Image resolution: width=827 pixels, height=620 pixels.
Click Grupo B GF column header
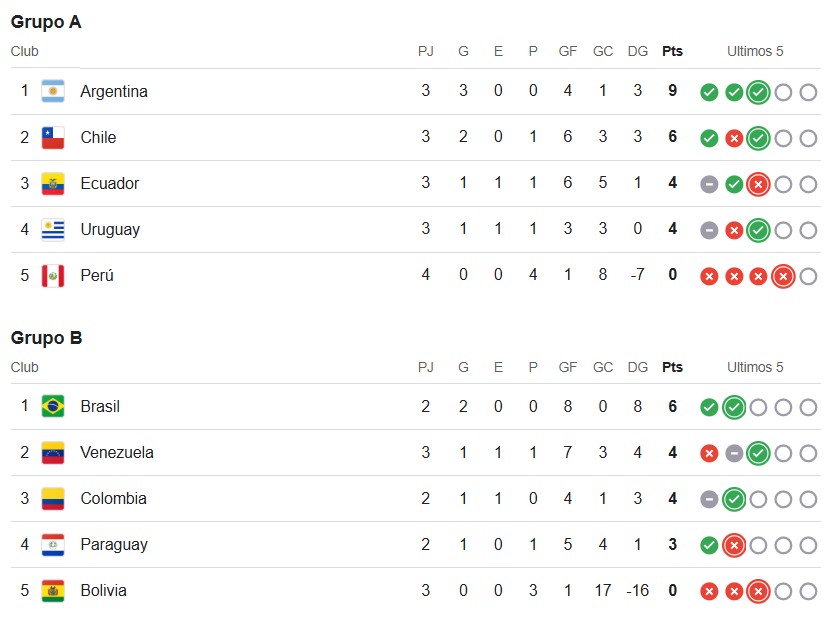click(x=568, y=367)
